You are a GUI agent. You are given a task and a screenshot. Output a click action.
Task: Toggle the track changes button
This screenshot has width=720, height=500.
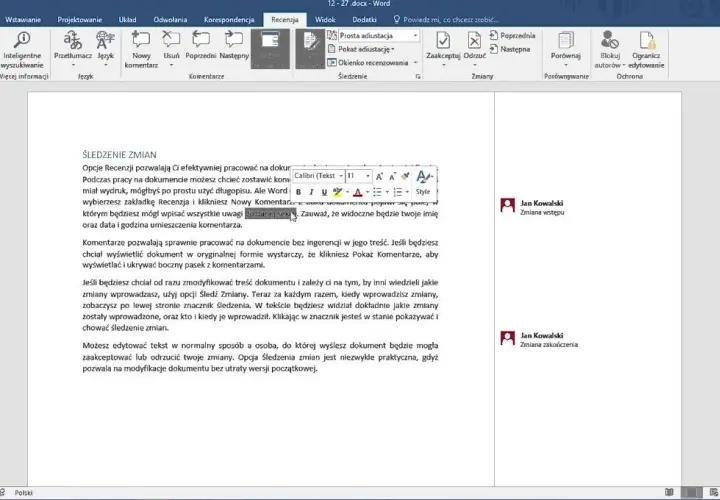[x=310, y=49]
